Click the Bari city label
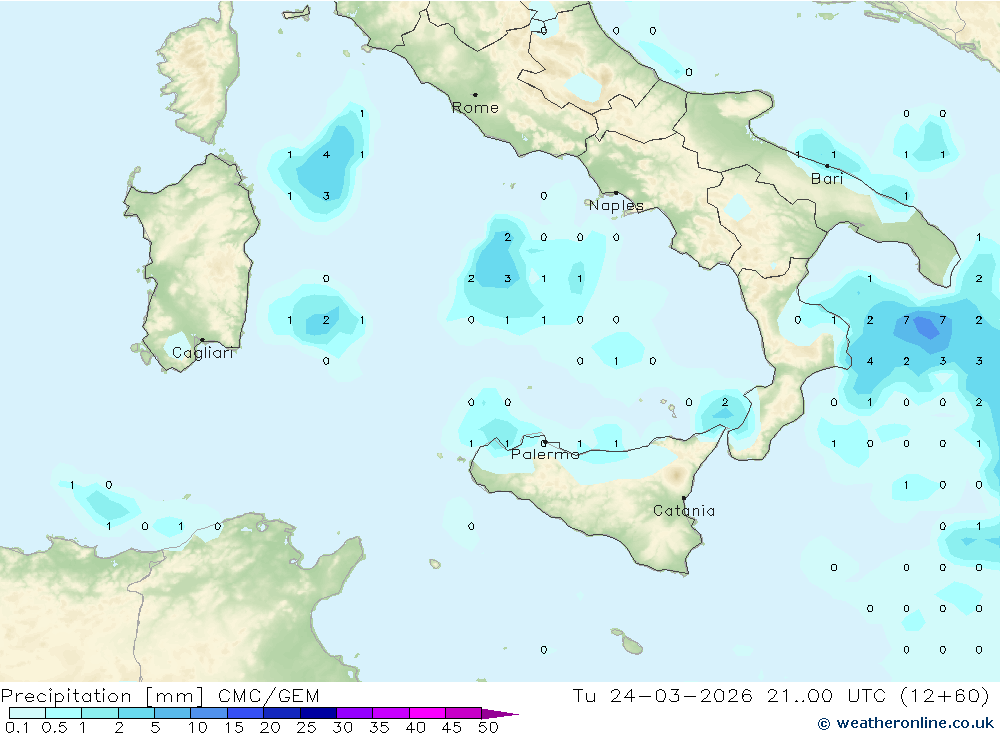The image size is (1000, 733). pos(827,179)
